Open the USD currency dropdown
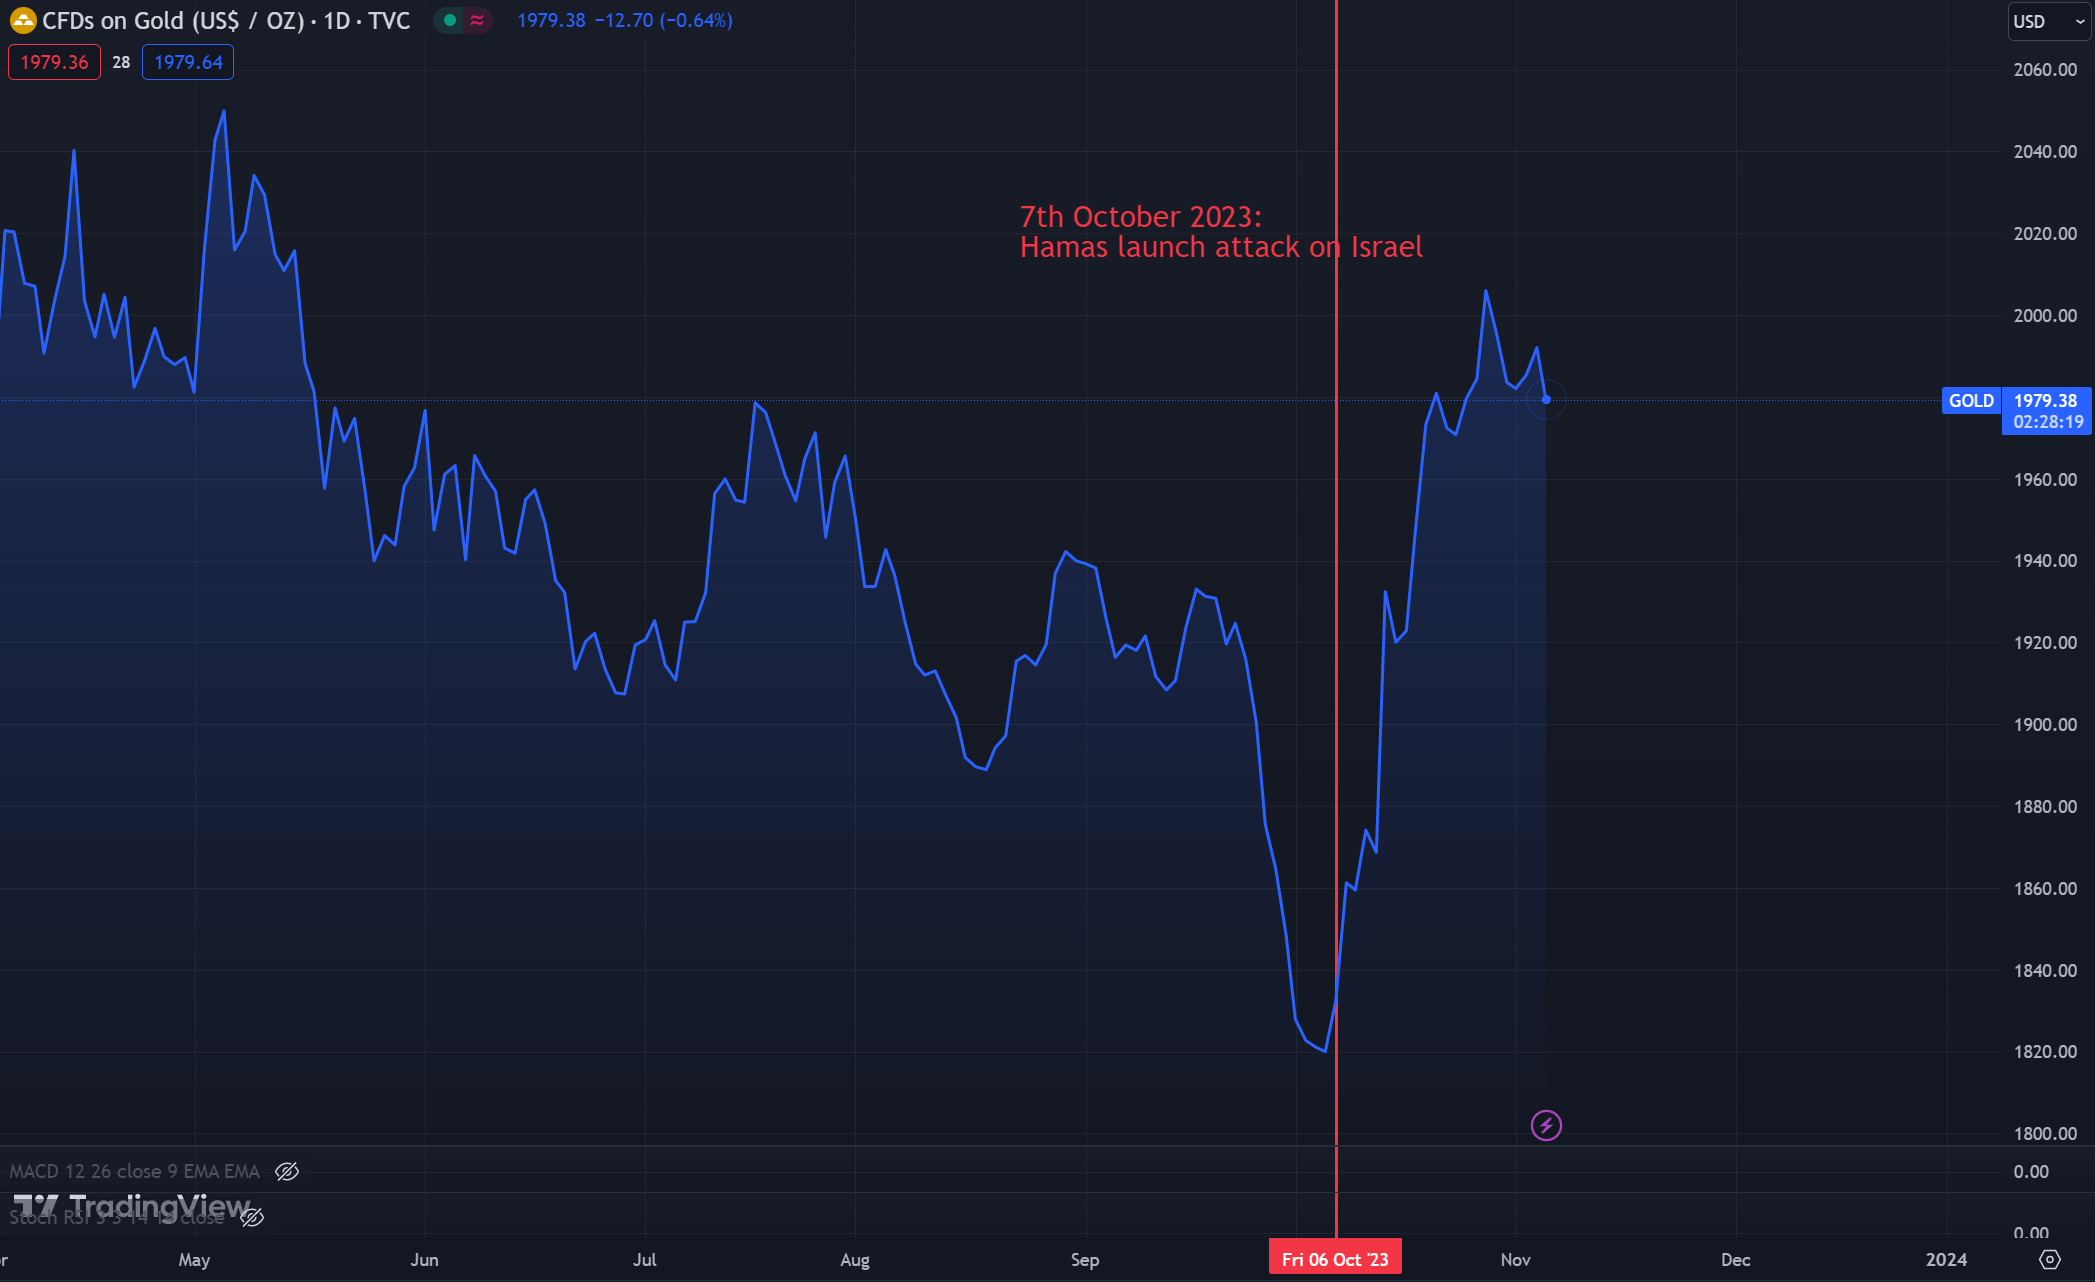 click(2047, 21)
